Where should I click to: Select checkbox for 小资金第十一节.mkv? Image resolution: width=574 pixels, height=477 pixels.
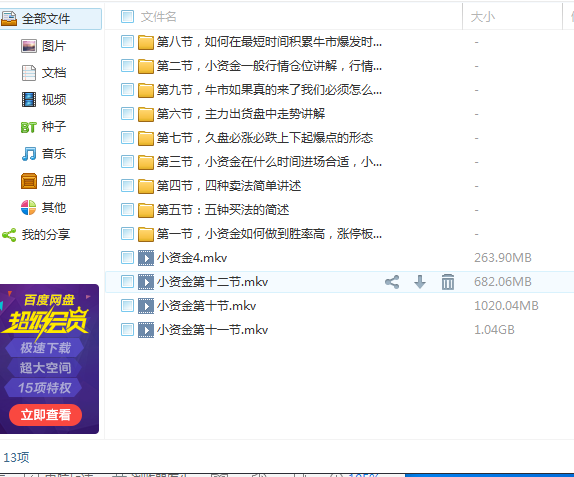127,330
